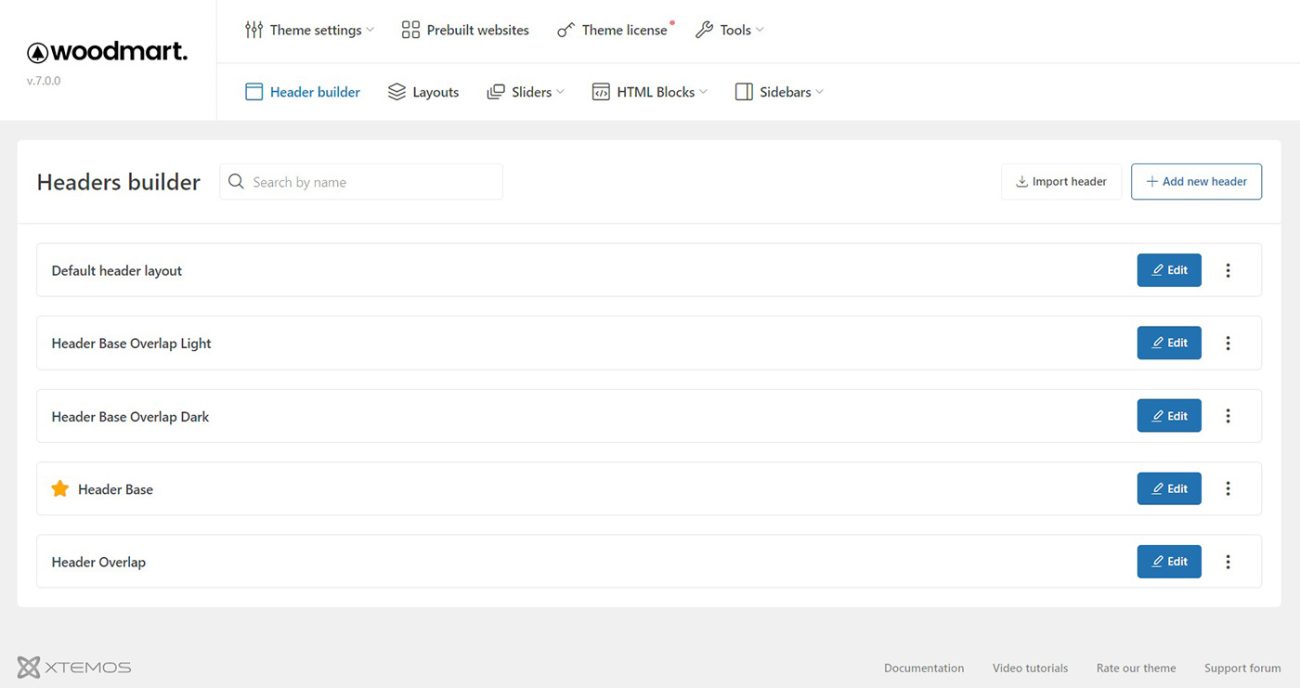This screenshot has width=1300, height=688.
Task: Open three-dot menu for Header Base Overlap Dark
Action: click(1228, 416)
